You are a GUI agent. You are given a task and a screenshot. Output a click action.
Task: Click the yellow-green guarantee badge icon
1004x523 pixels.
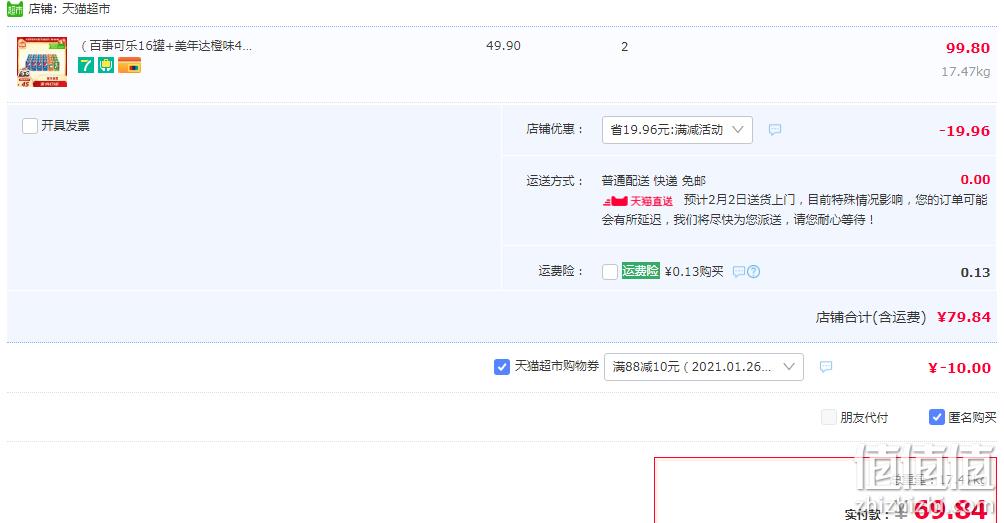106,65
